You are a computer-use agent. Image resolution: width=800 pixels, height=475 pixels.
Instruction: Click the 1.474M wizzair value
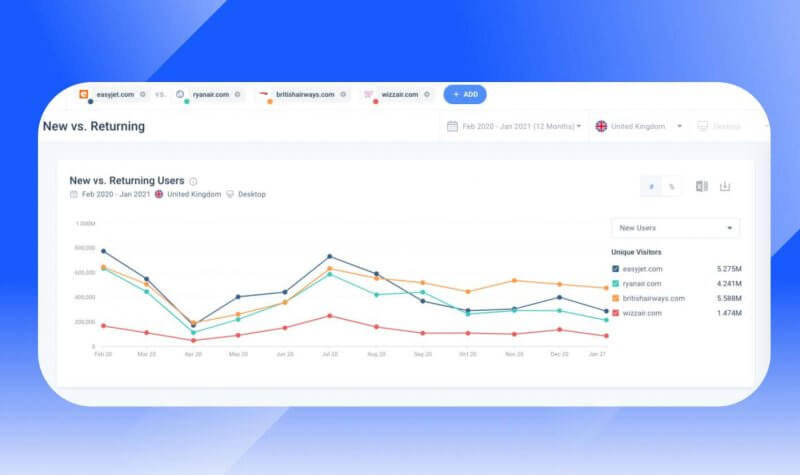[729, 313]
